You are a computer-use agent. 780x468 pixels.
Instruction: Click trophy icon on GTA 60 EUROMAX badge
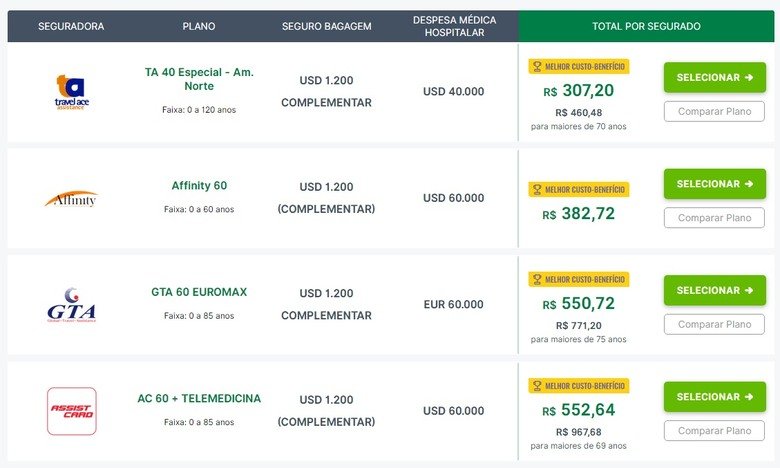(537, 280)
